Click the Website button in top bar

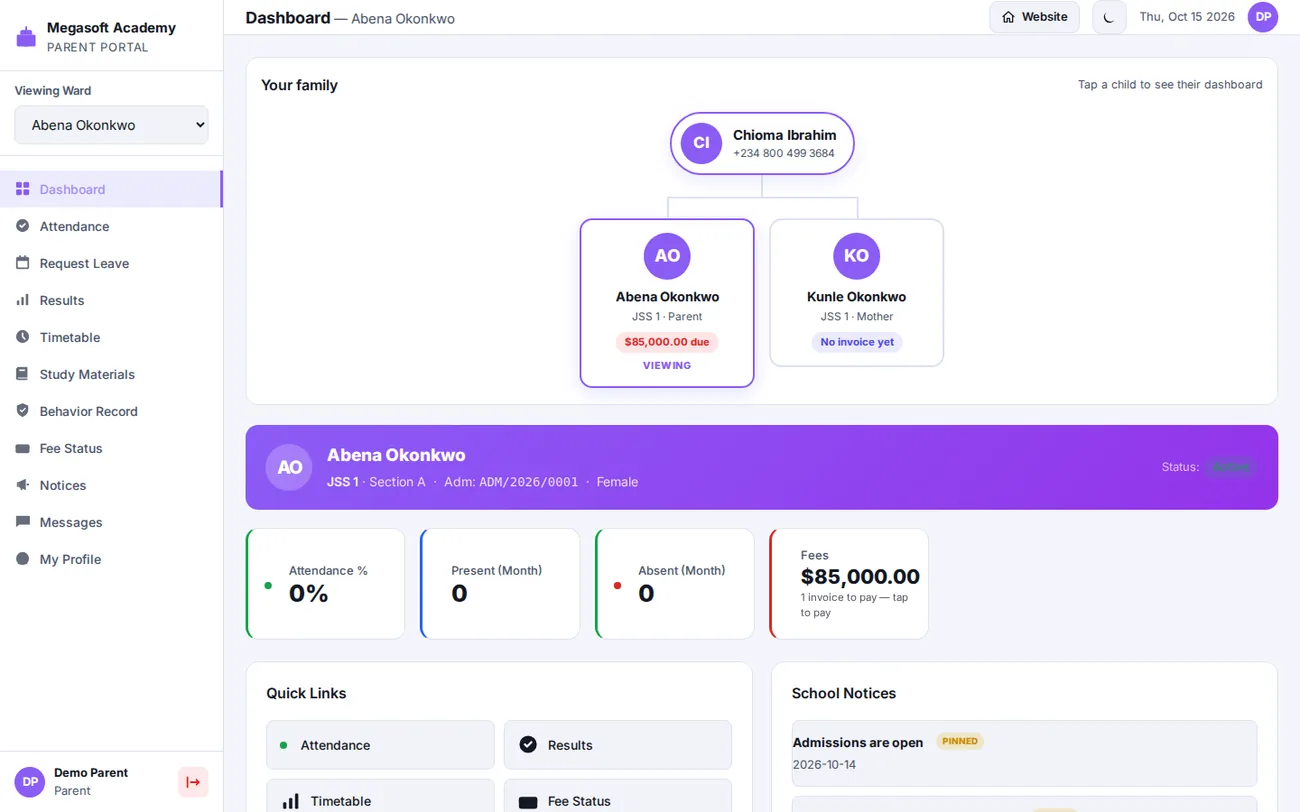pyautogui.click(x=1034, y=17)
